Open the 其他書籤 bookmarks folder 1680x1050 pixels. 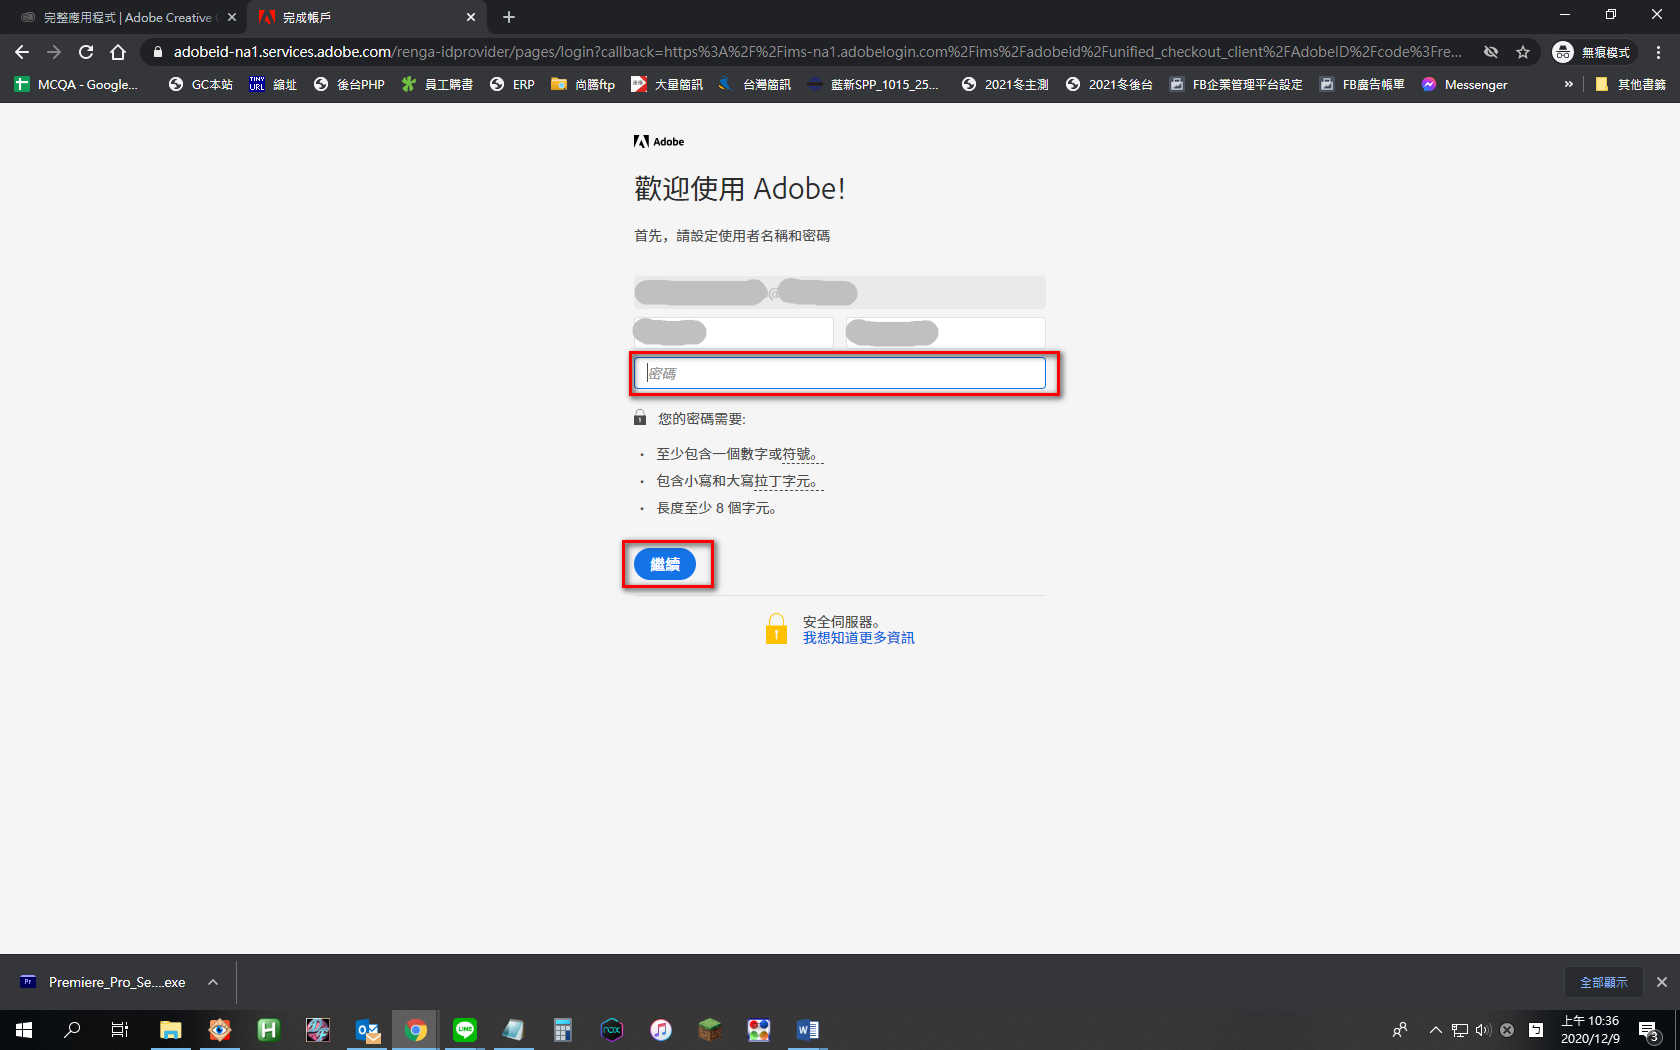click(x=1631, y=85)
